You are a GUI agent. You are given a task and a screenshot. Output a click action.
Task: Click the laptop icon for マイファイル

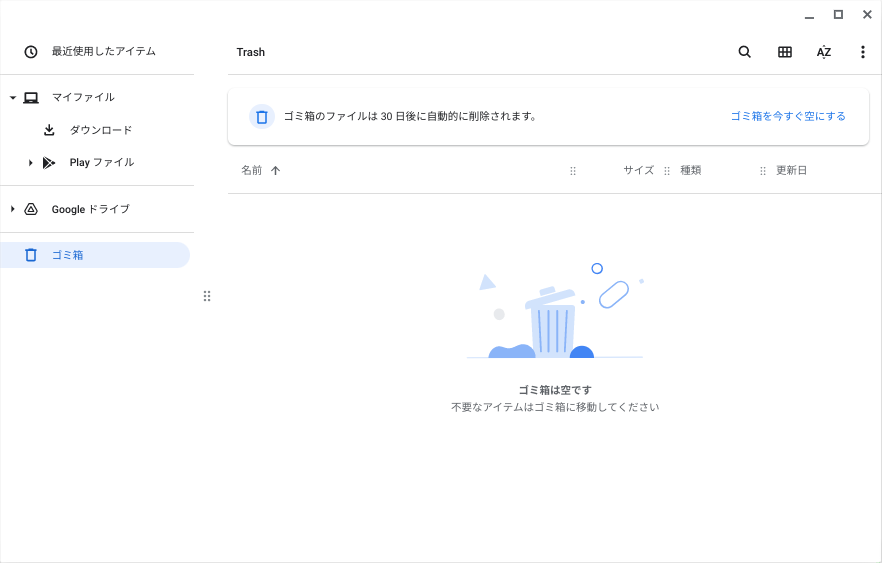(x=31, y=98)
